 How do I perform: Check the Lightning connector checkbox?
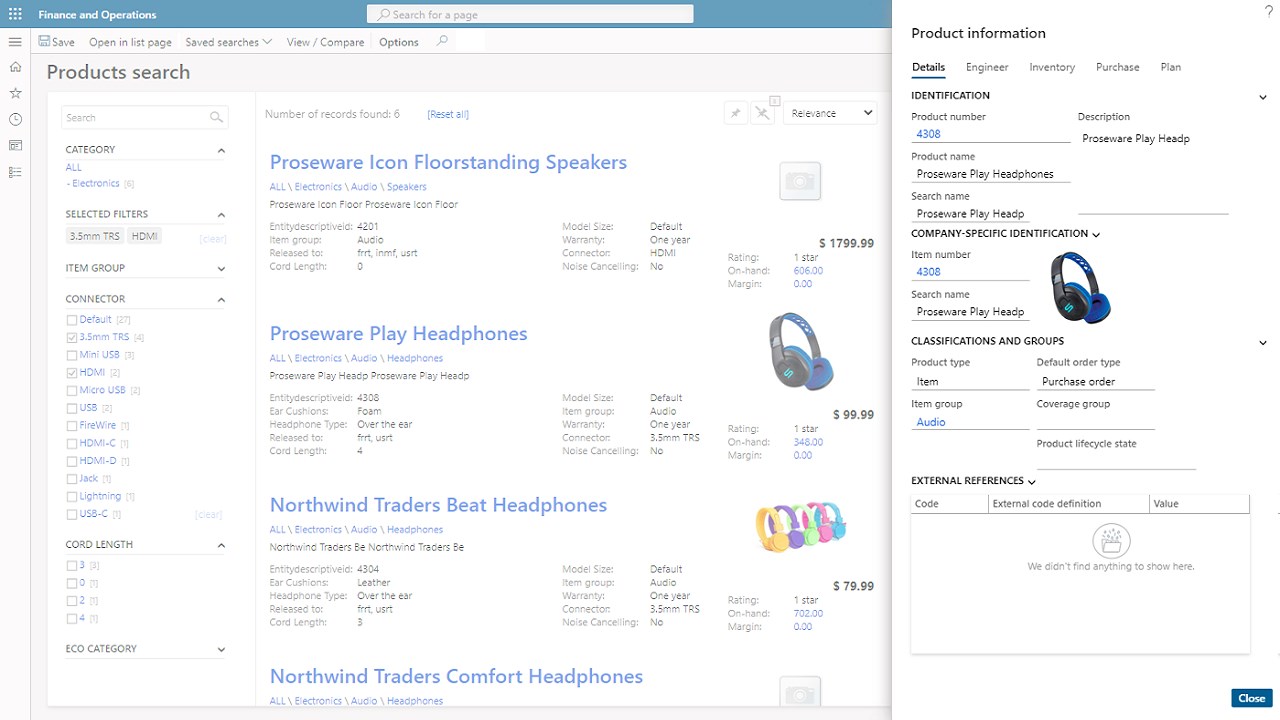(x=72, y=497)
